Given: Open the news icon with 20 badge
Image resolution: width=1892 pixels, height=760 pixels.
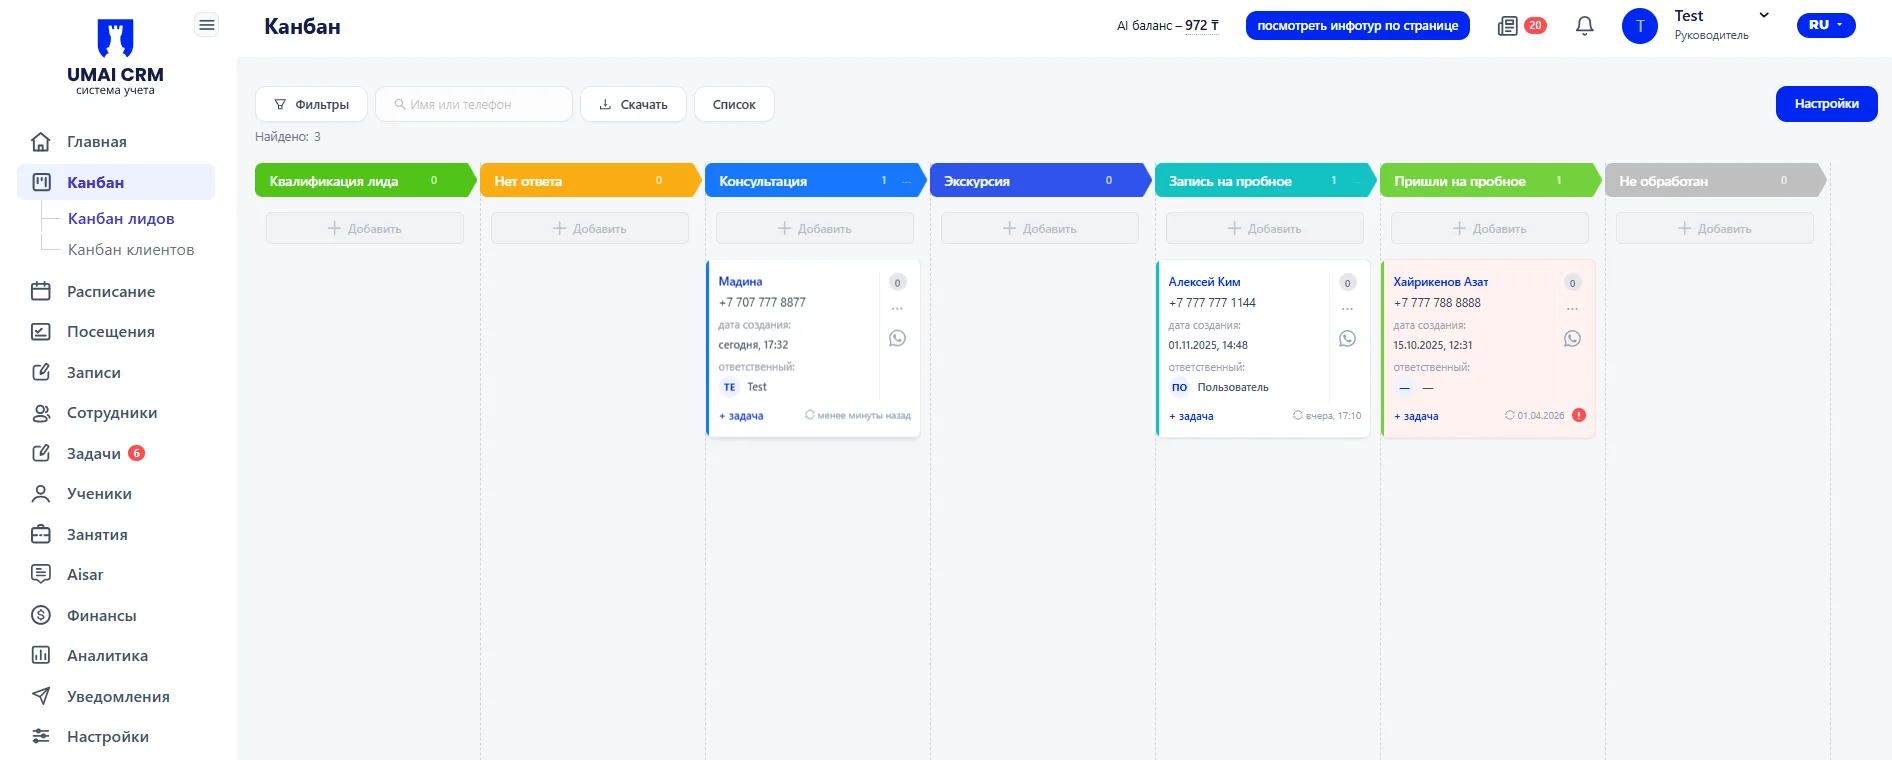Looking at the screenshot, I should pyautogui.click(x=1508, y=26).
